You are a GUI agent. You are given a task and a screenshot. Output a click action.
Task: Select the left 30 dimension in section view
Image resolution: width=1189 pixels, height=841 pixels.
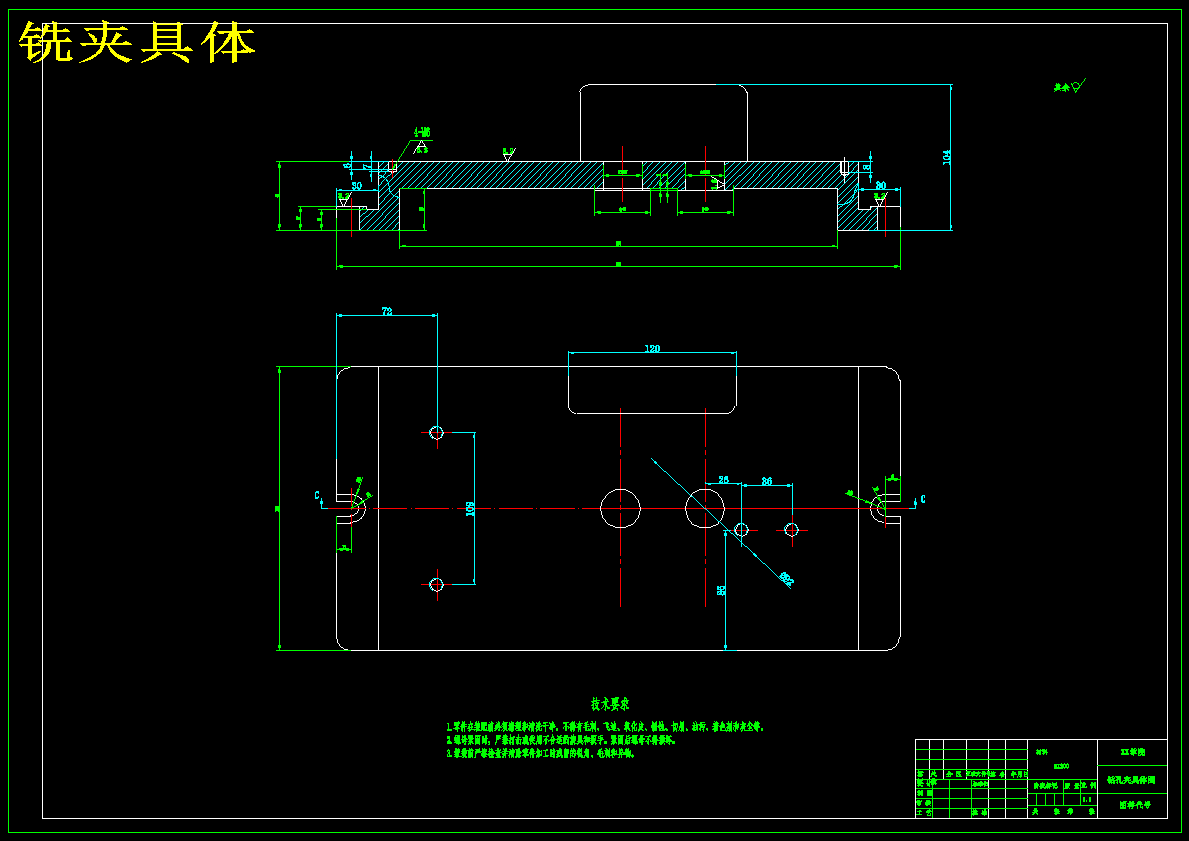356,185
